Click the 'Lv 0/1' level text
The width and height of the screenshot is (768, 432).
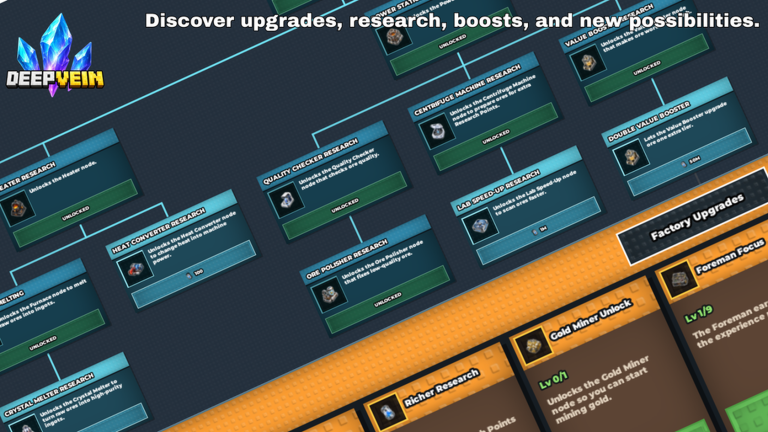click(553, 380)
